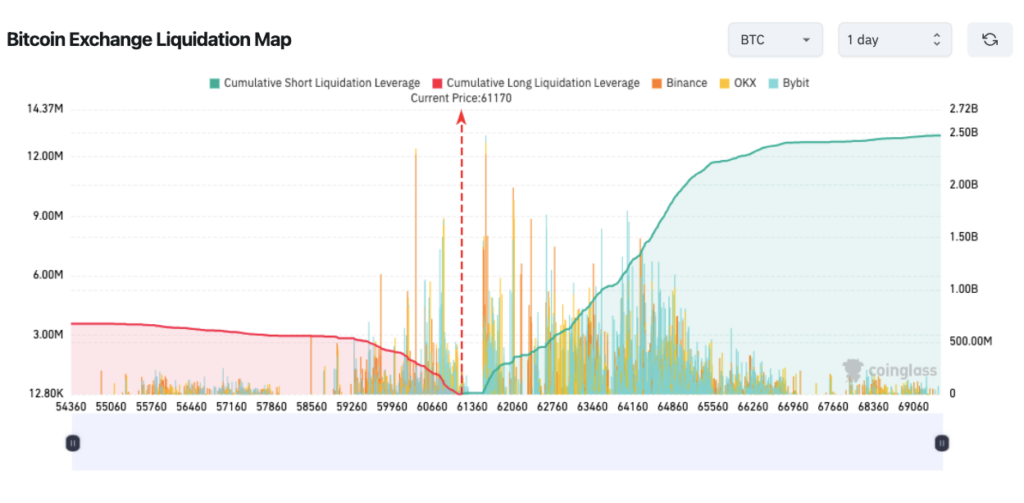Image resolution: width=1024 pixels, height=503 pixels.
Task: Hide the Binance series via legend
Action: (x=679, y=83)
